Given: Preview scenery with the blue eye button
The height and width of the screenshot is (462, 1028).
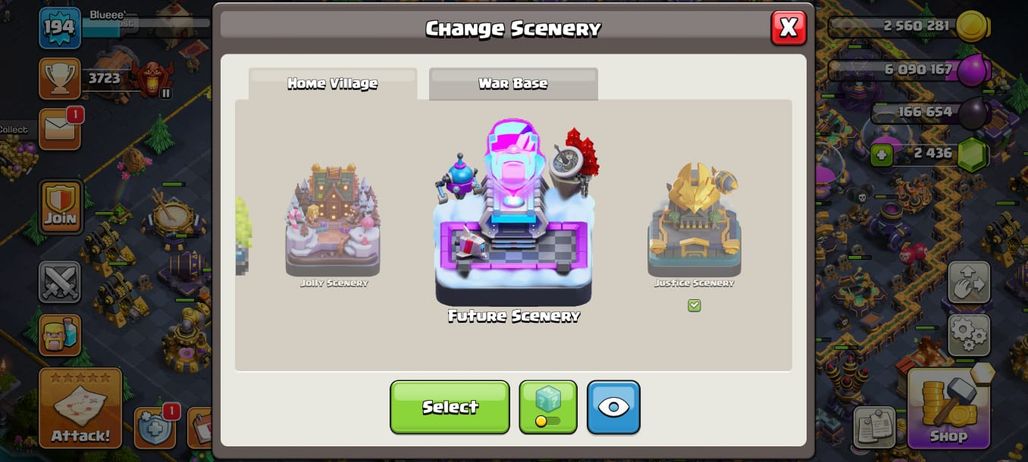Looking at the screenshot, I should 613,407.
